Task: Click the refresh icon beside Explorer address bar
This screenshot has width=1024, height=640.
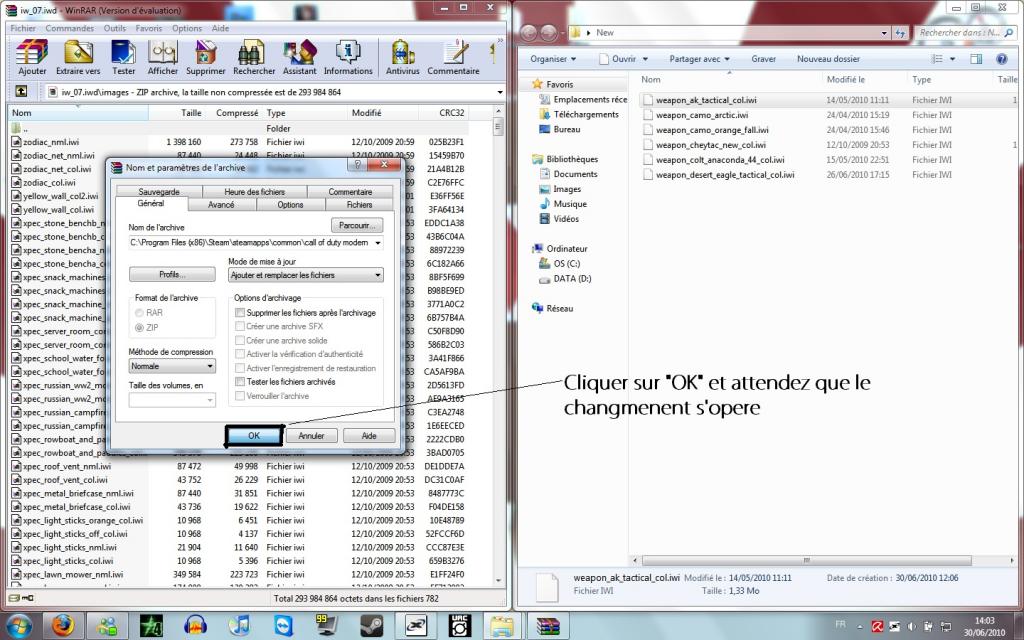Action: pyautogui.click(x=901, y=33)
